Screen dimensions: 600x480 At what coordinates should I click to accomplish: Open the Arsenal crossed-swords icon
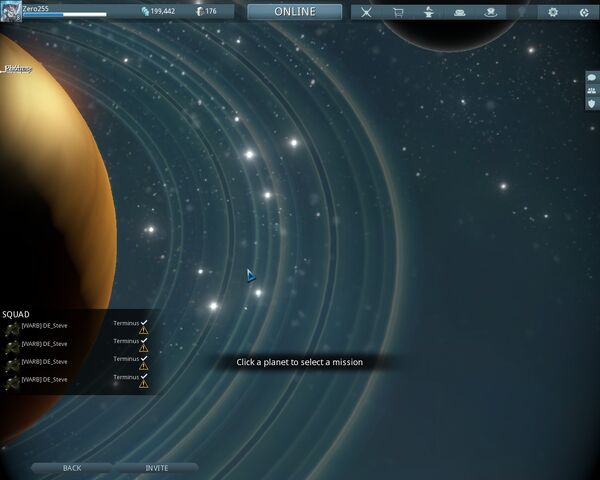366,13
